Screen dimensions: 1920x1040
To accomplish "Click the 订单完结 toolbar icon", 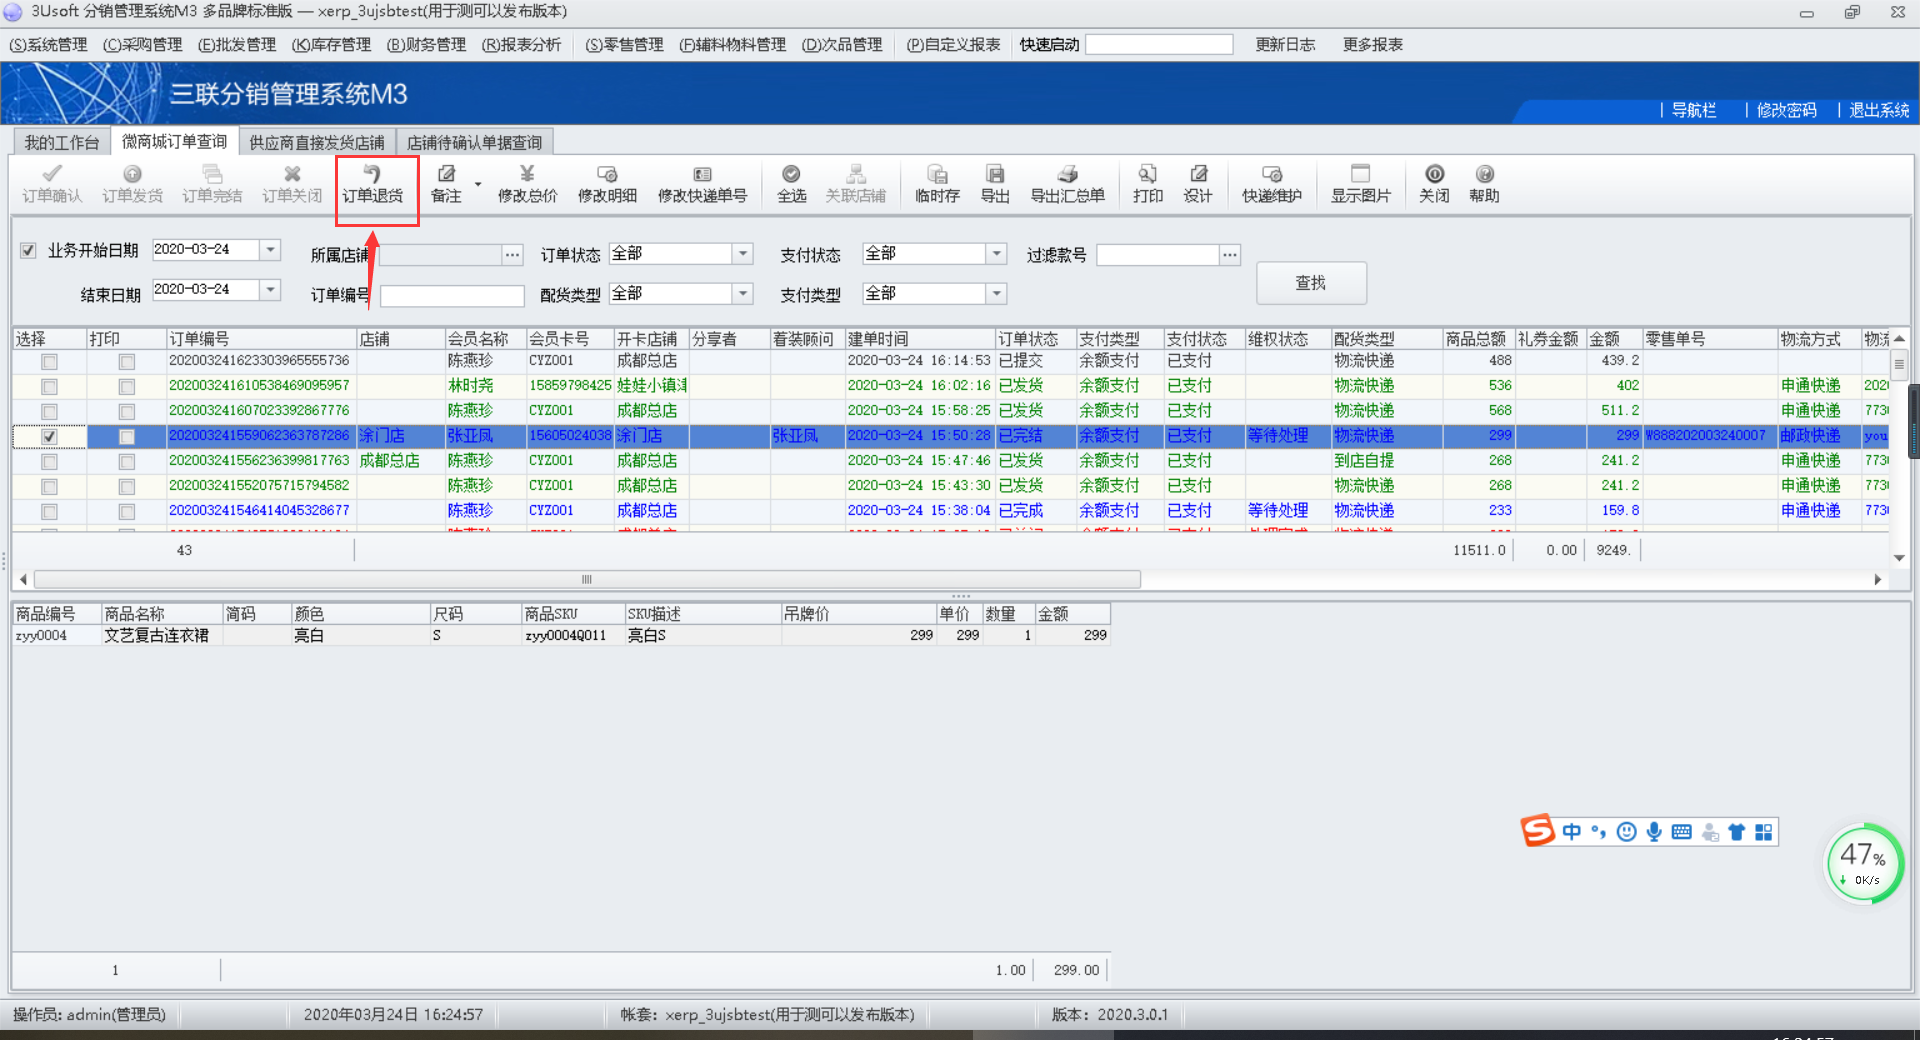I will tap(212, 184).
